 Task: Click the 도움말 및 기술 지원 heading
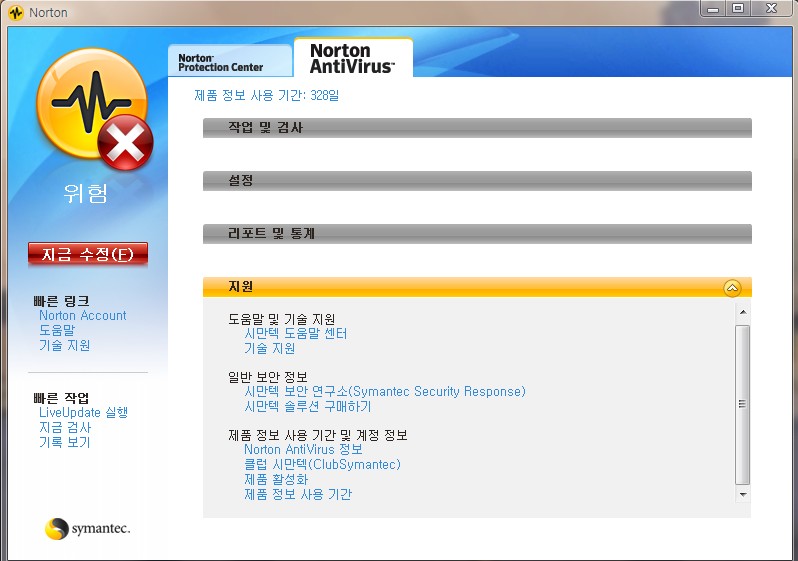click(x=281, y=319)
